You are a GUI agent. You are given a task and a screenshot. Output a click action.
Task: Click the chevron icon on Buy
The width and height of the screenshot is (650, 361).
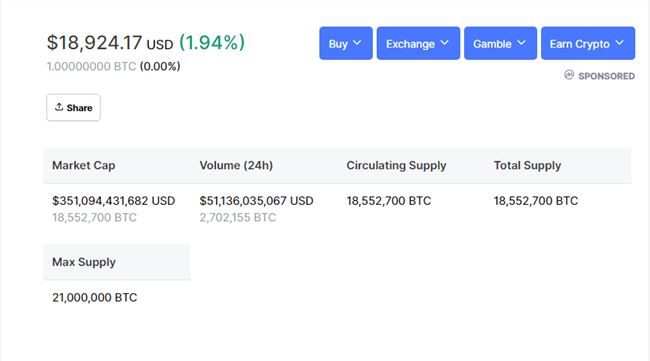[x=357, y=43]
